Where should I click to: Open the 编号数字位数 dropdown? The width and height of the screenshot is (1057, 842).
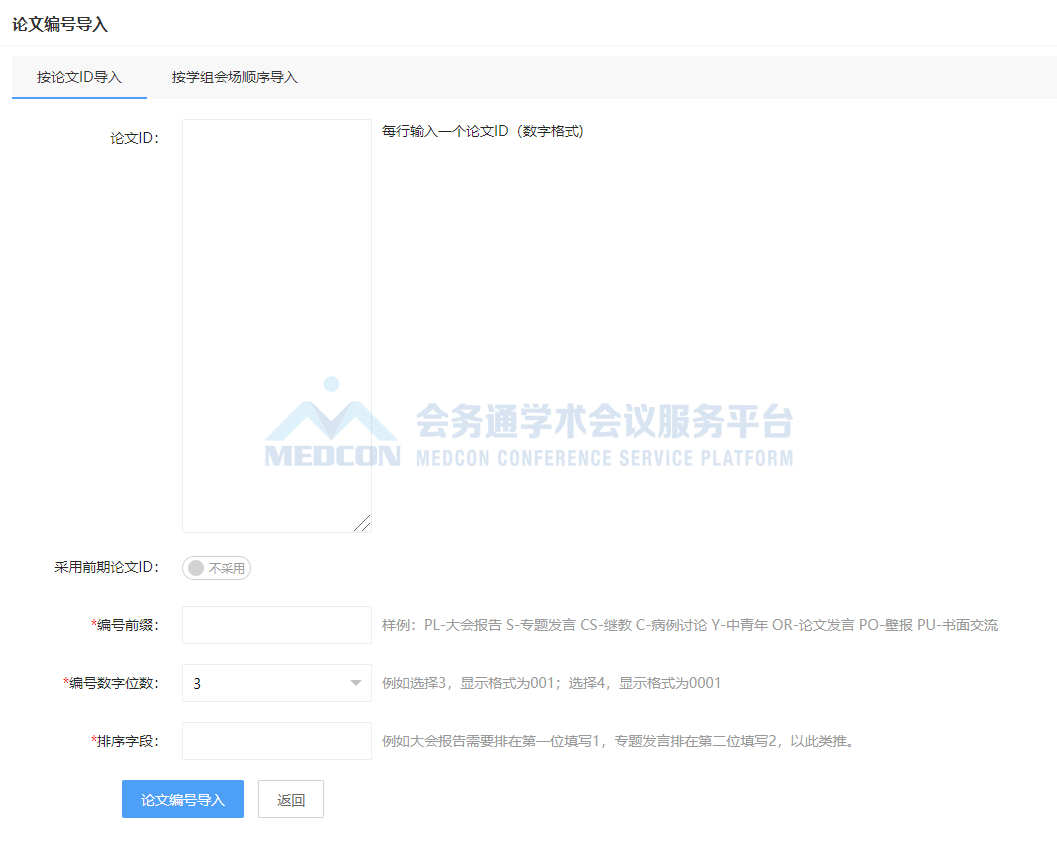[x=276, y=683]
